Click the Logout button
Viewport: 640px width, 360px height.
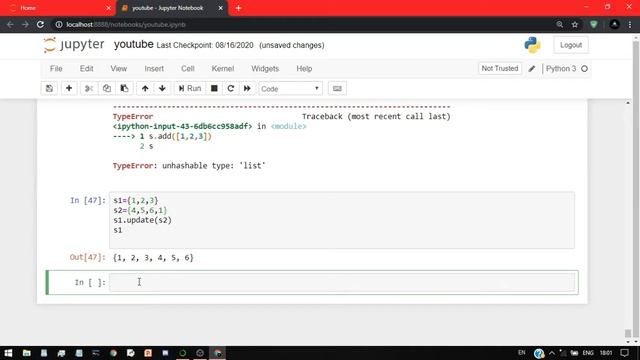[x=571, y=45]
